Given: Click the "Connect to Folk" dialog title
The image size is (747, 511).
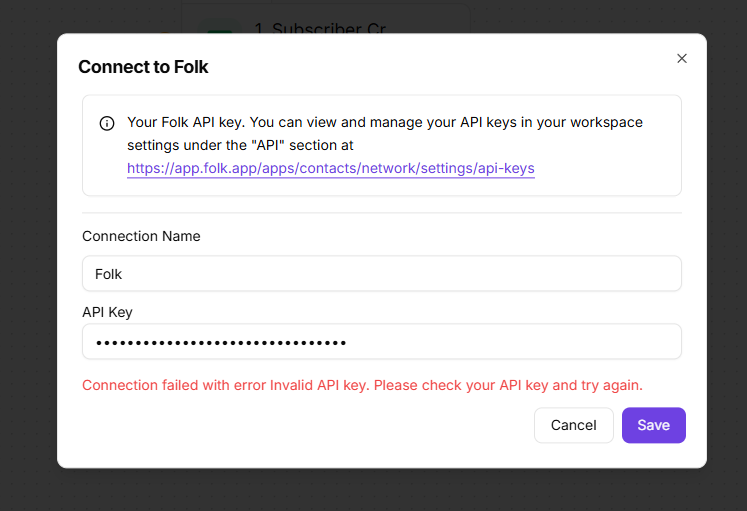Looking at the screenshot, I should (x=143, y=67).
